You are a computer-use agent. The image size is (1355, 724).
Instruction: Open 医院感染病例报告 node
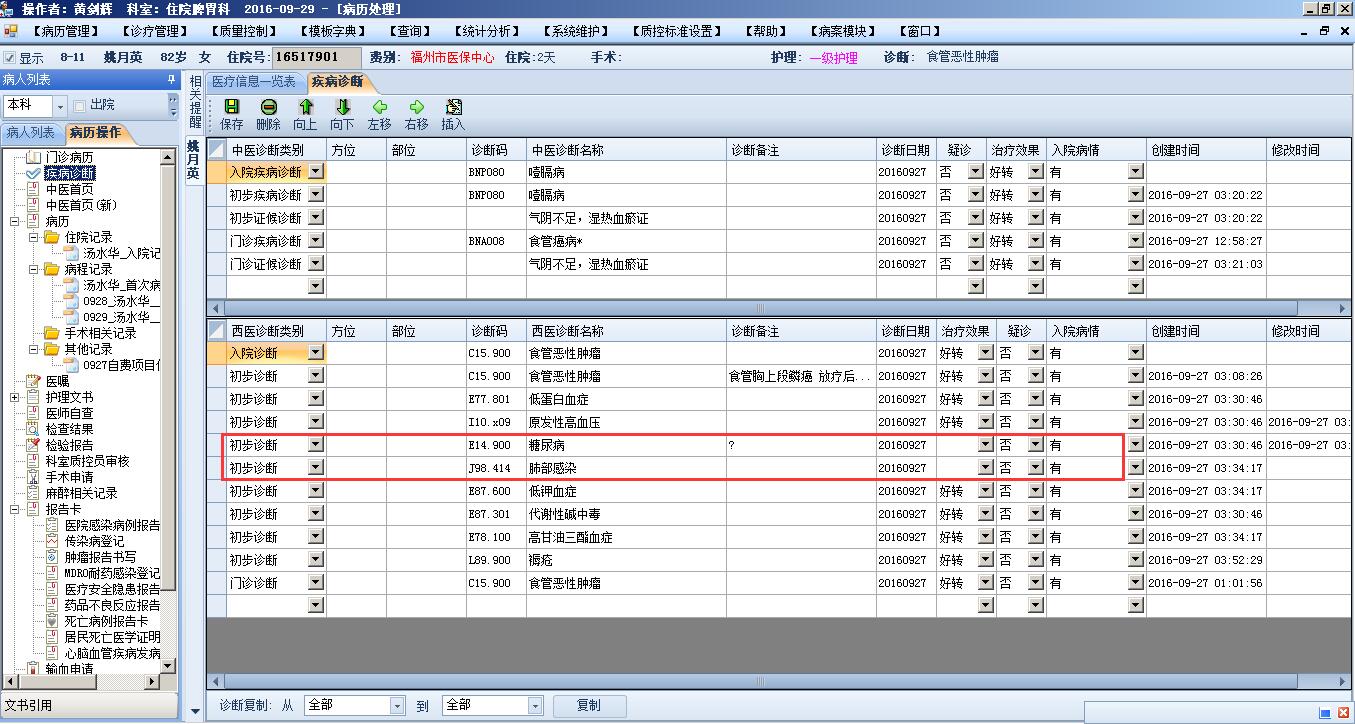click(112, 525)
